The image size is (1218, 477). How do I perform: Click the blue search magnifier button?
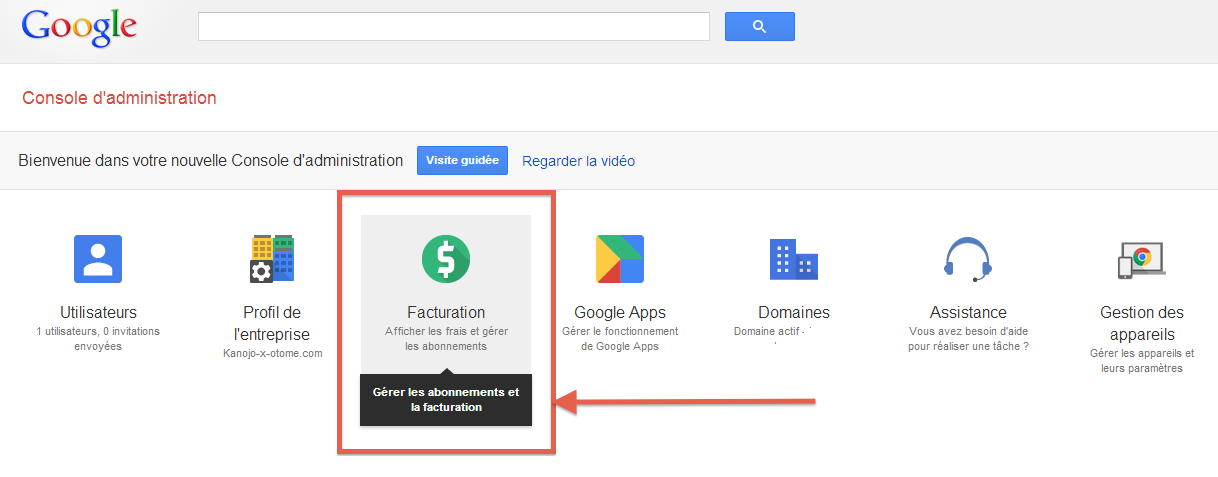coord(760,26)
